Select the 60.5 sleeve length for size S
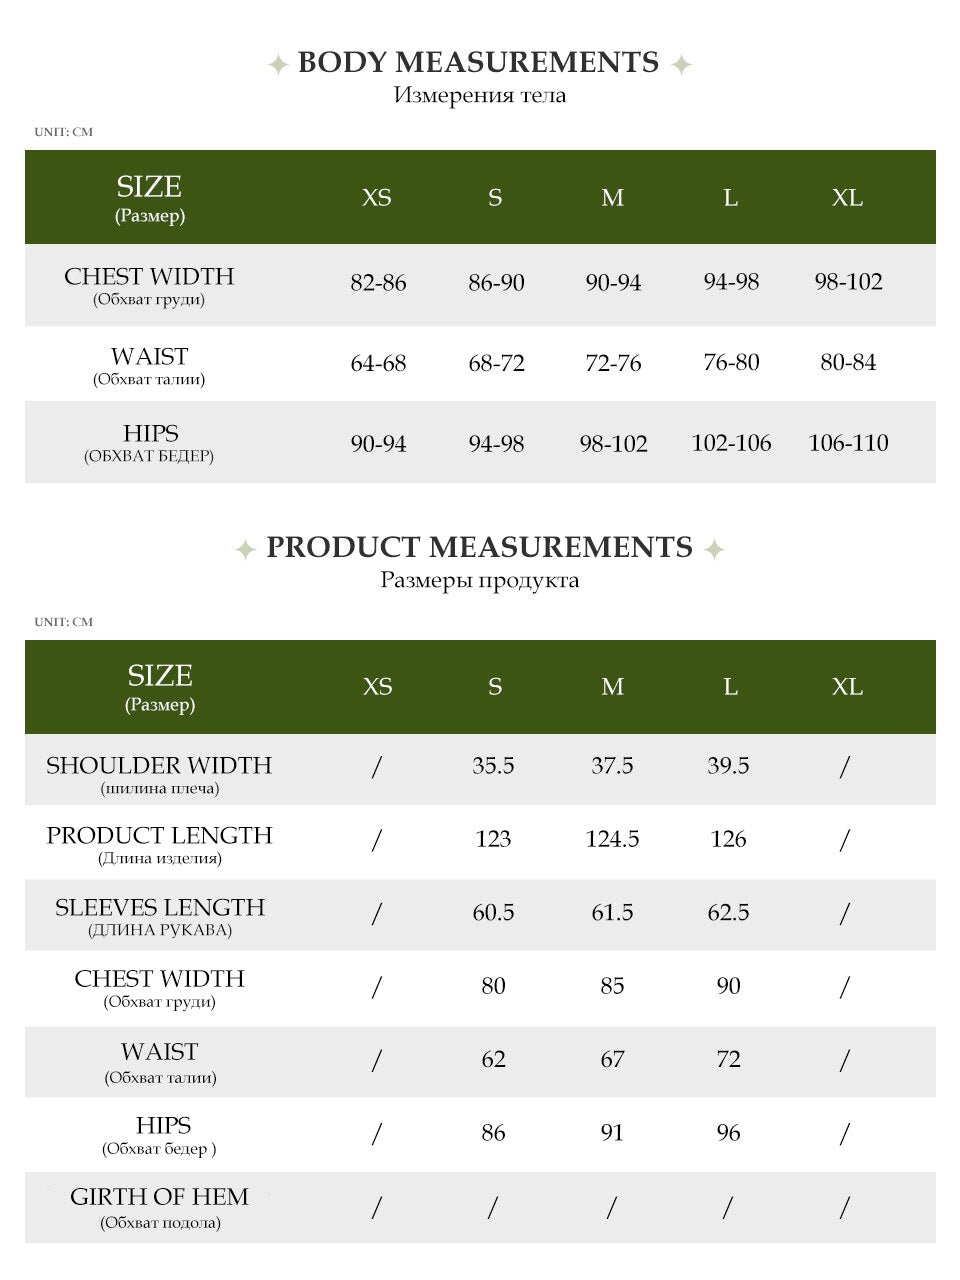Viewport: 960px width, 1280px height. pyautogui.click(x=493, y=912)
